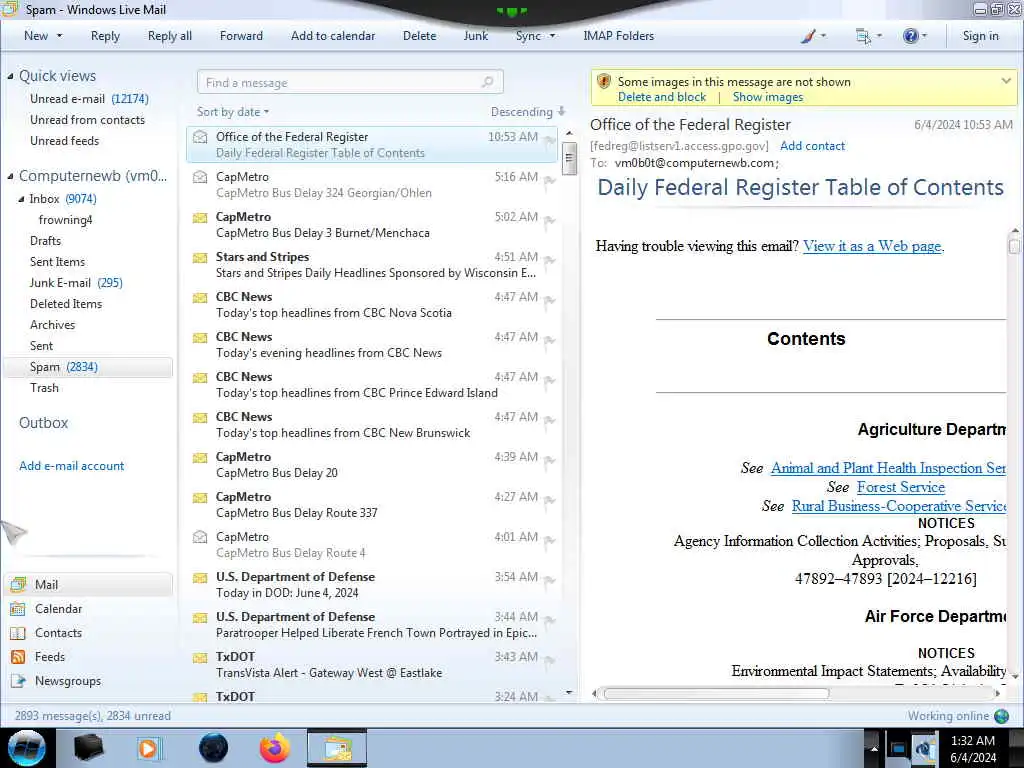Expand the info bar chevron
Image resolution: width=1024 pixels, height=768 pixels.
[1006, 81]
